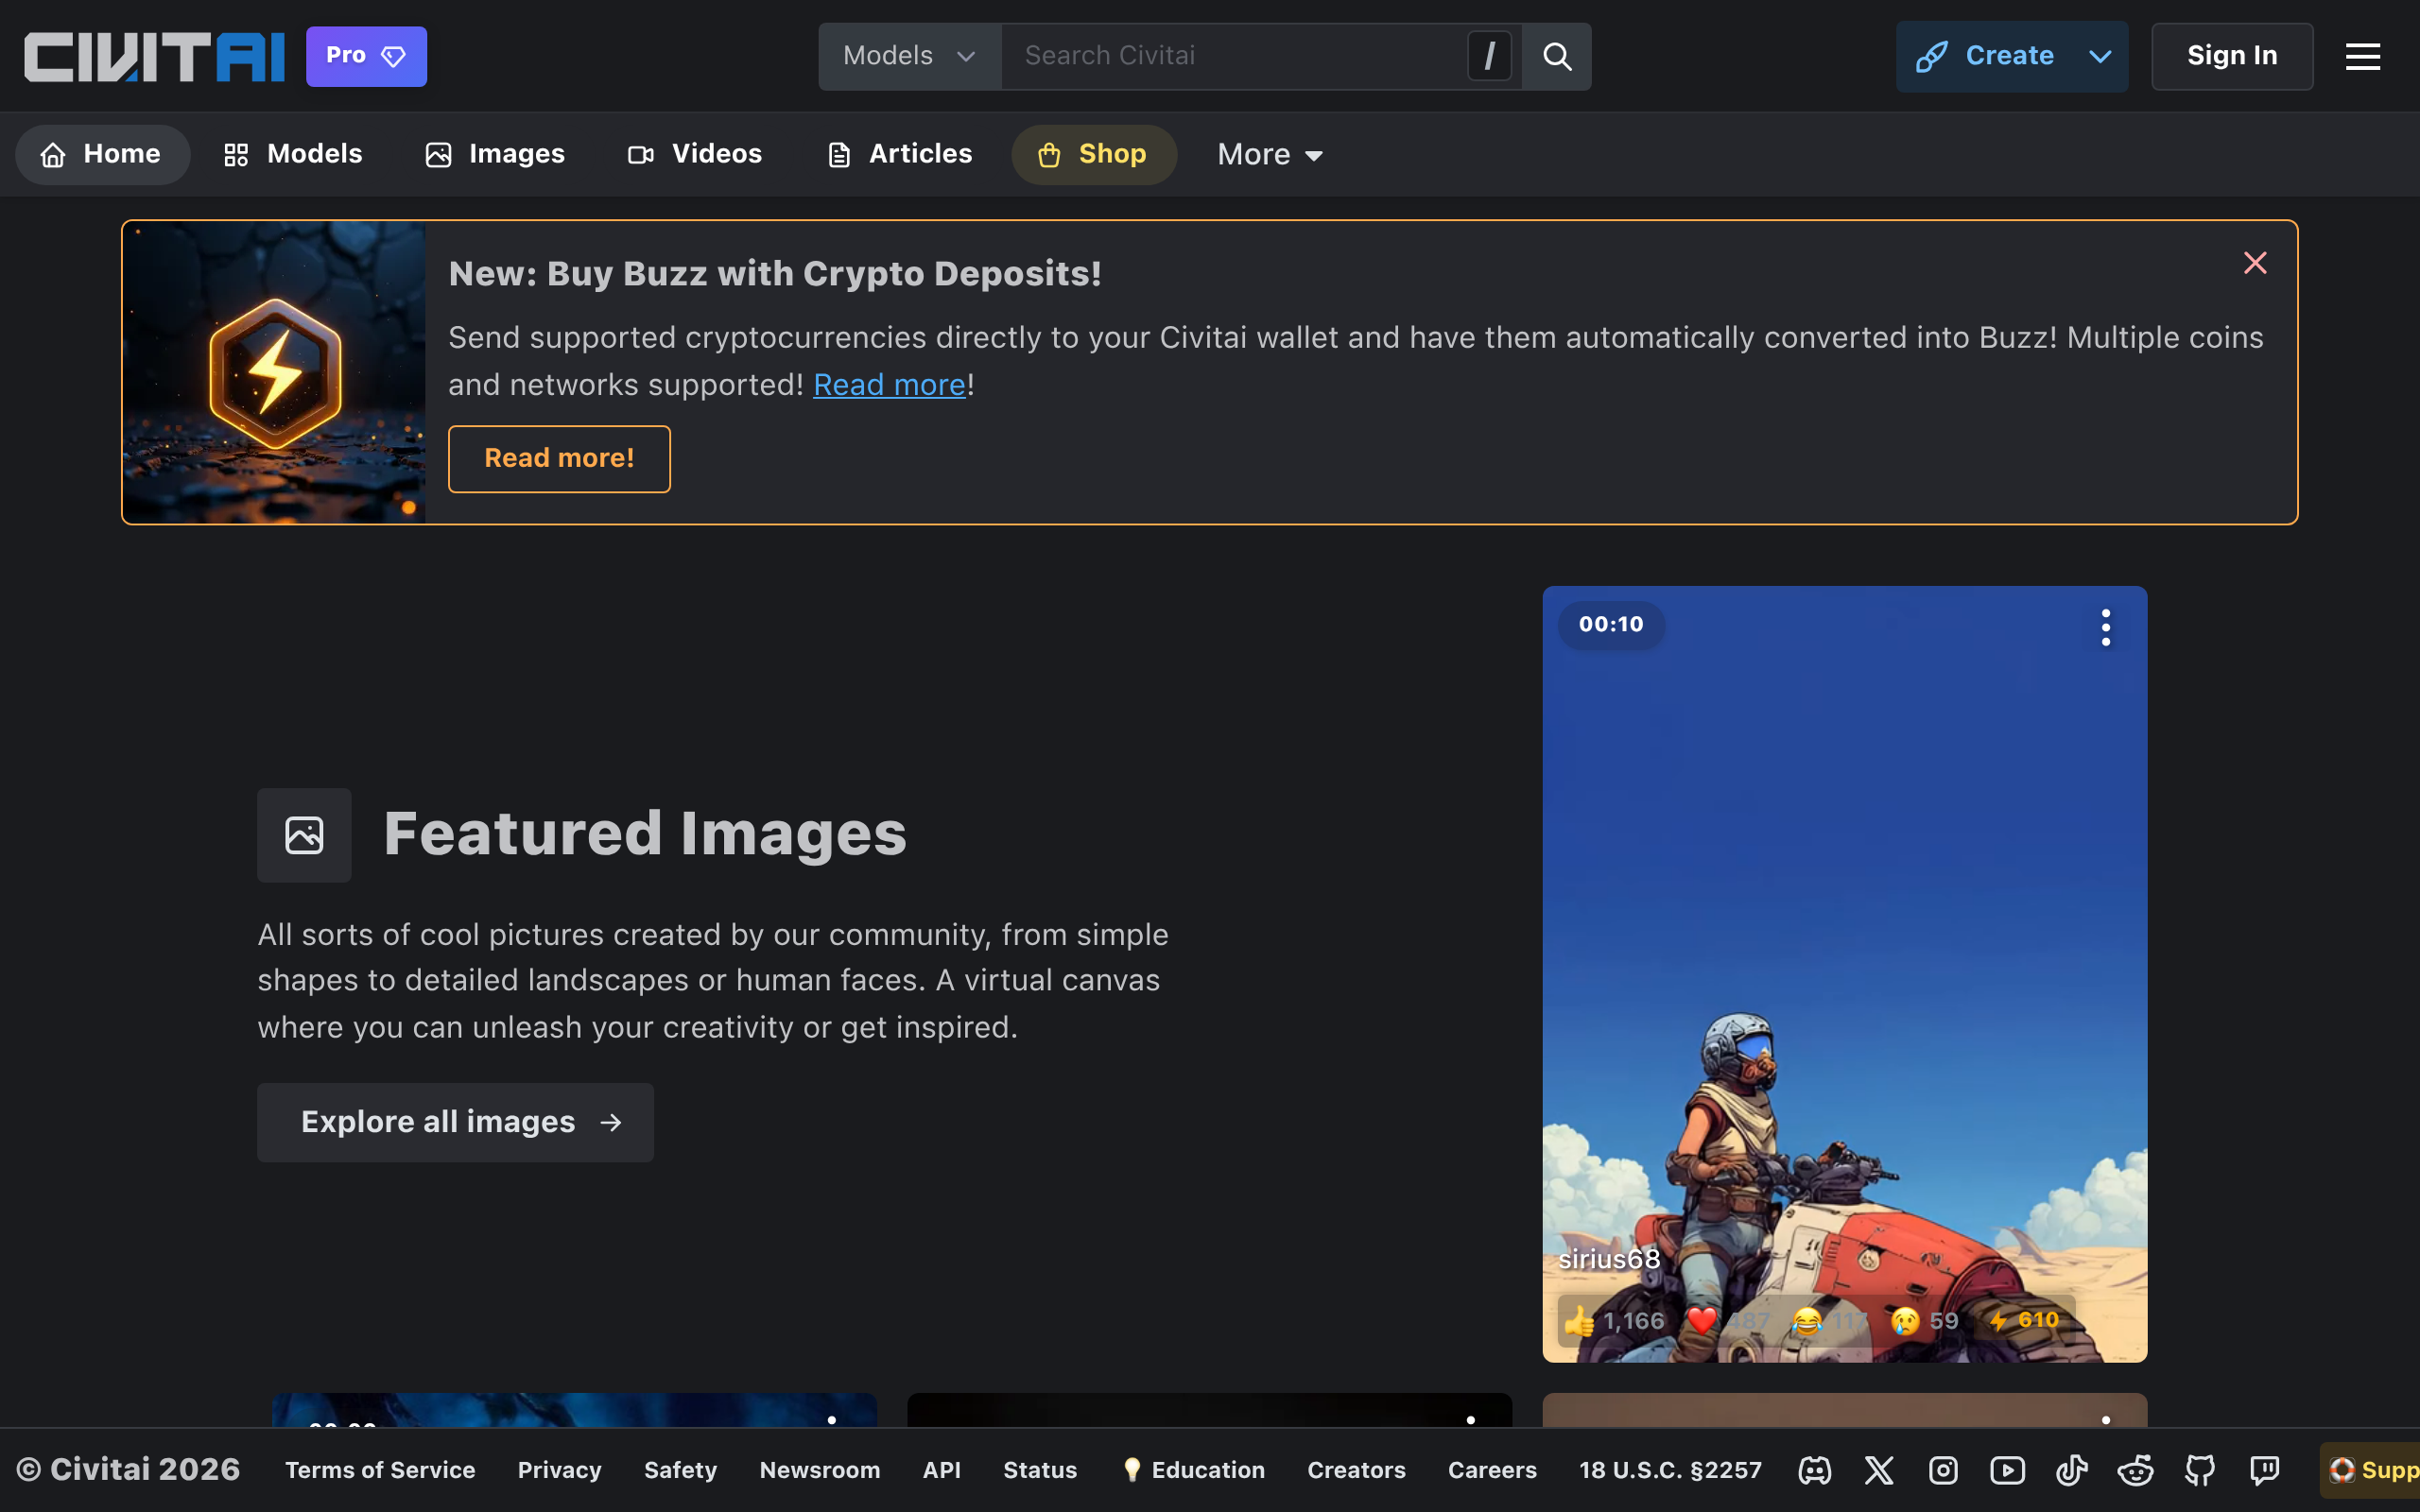Open the Shop tab
Screen dimensions: 2420x1512
[x=1093, y=154]
